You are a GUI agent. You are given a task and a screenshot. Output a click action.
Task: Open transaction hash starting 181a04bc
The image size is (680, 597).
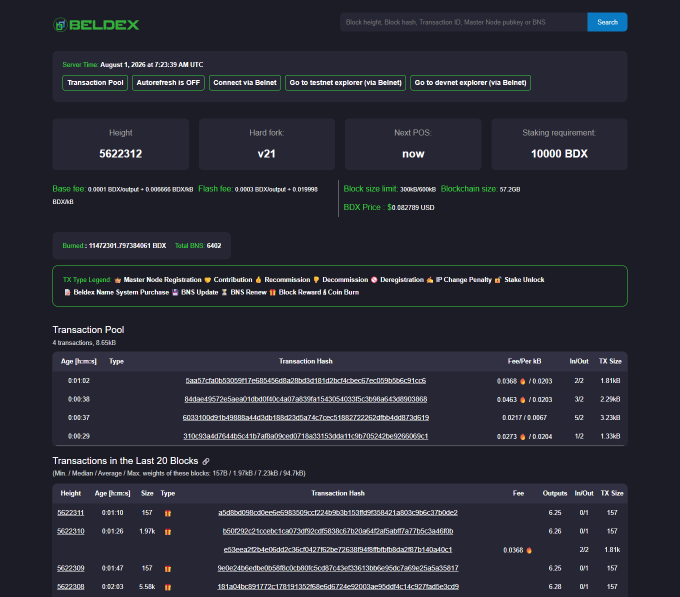[x=338, y=587]
